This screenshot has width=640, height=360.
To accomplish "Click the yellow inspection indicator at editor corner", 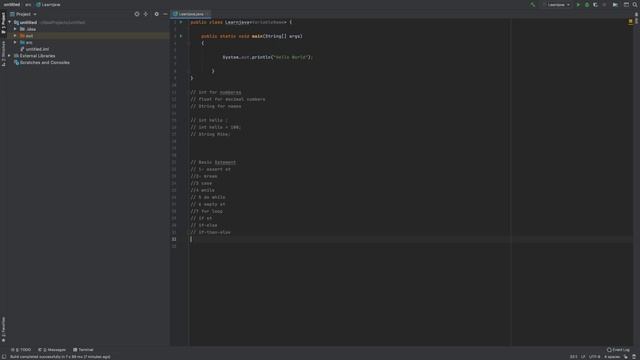I will tap(631, 21).
